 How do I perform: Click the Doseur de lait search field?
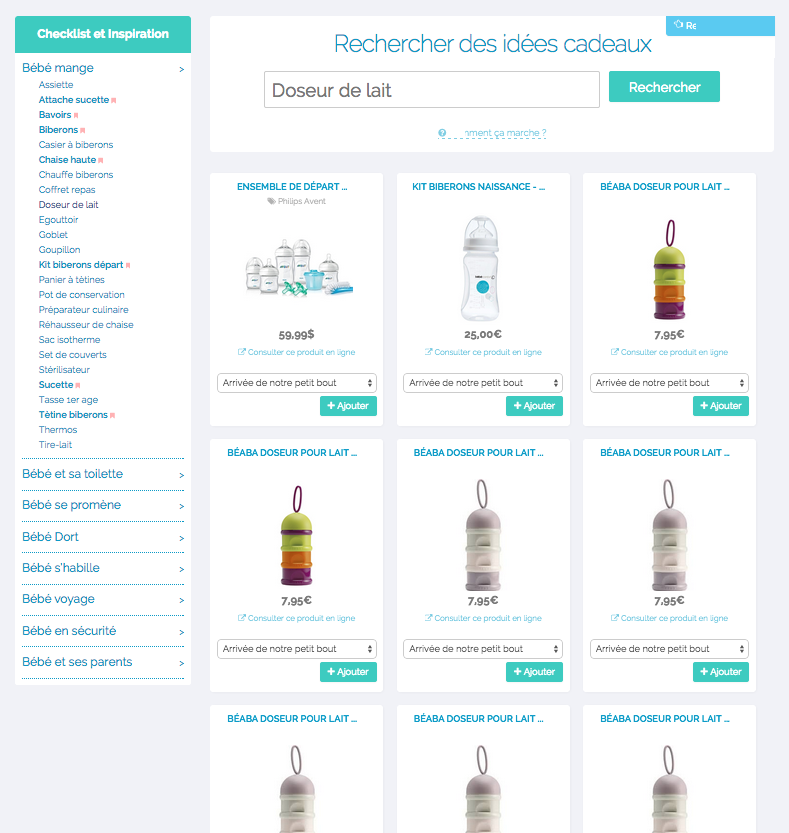coord(431,90)
